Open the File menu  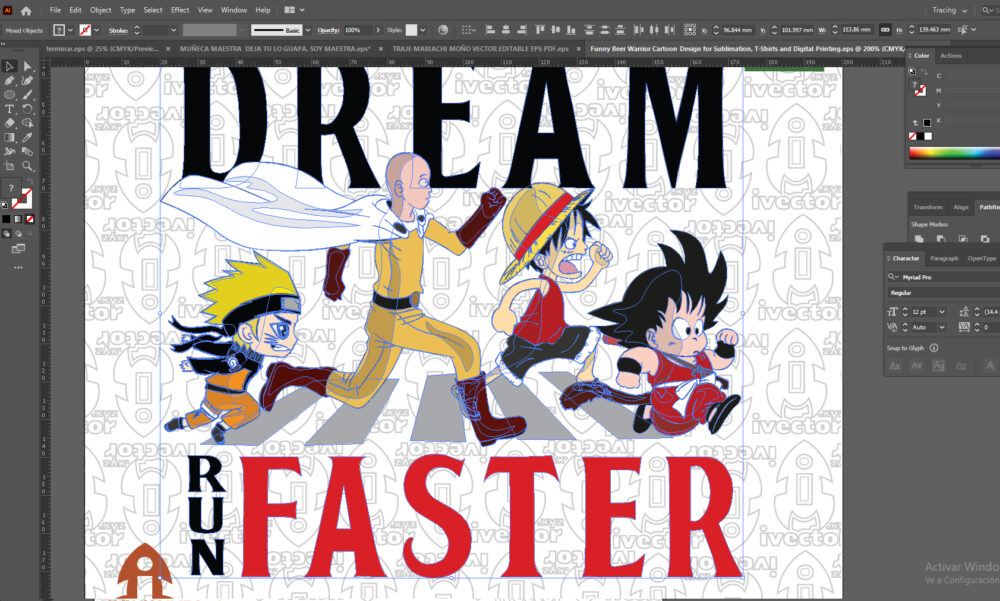[x=55, y=10]
